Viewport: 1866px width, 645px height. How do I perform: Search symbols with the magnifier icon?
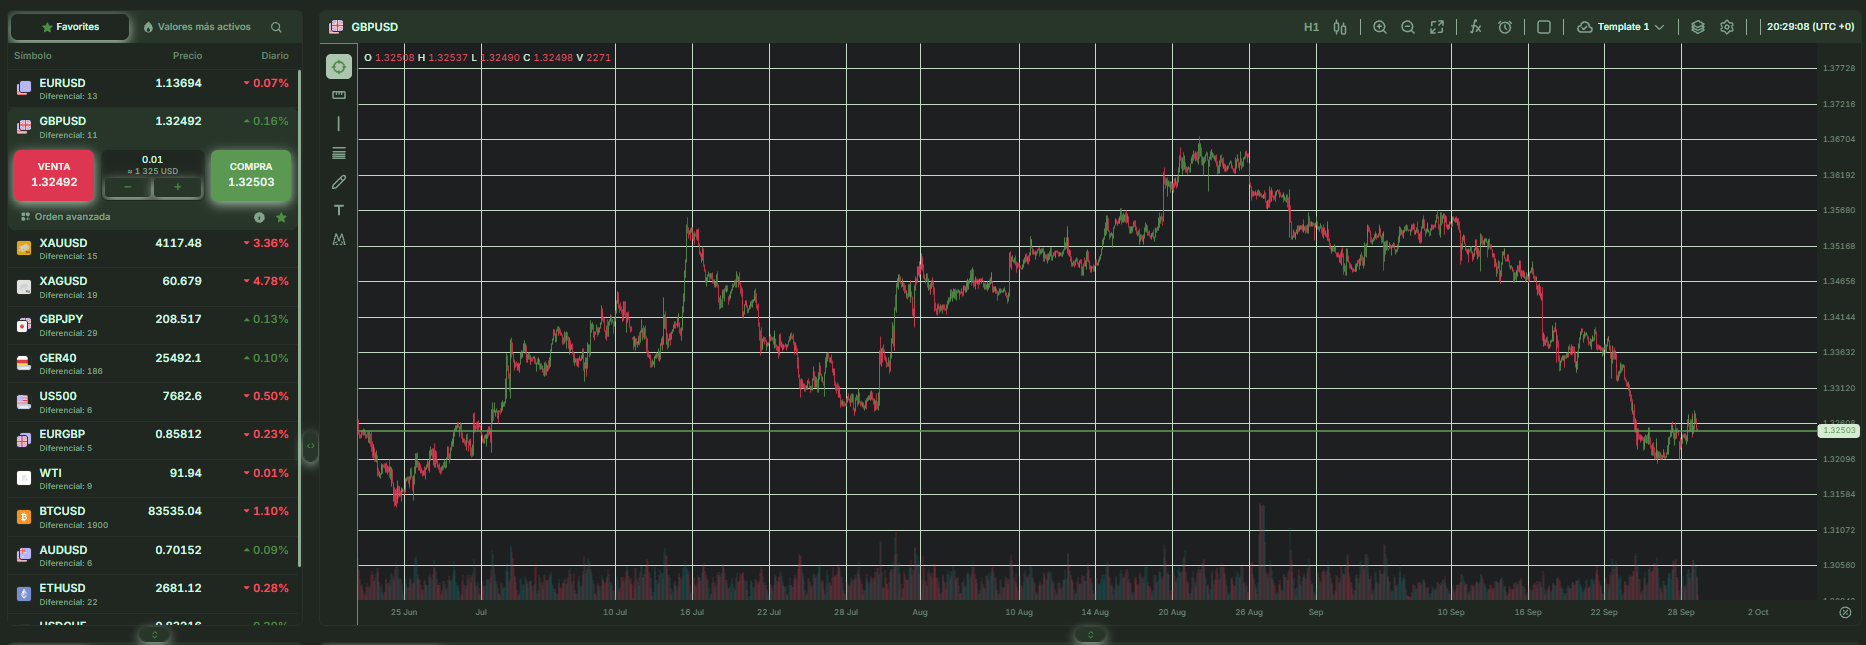[x=276, y=27]
